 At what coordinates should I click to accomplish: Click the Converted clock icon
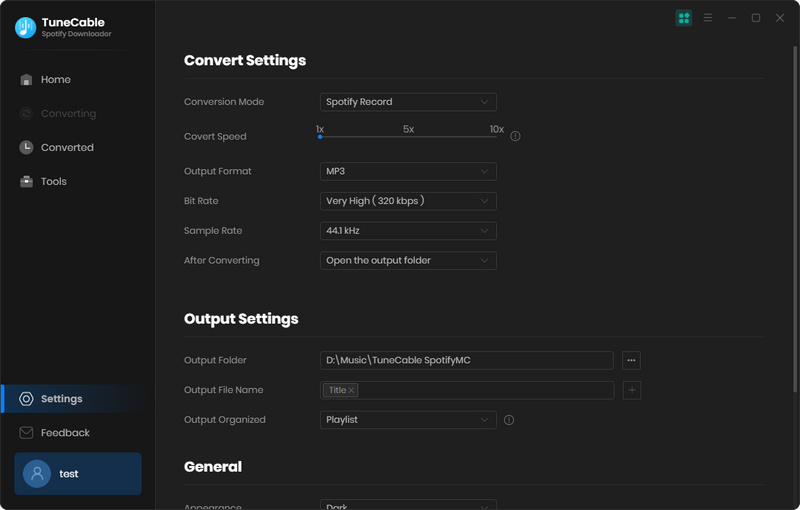coord(26,147)
